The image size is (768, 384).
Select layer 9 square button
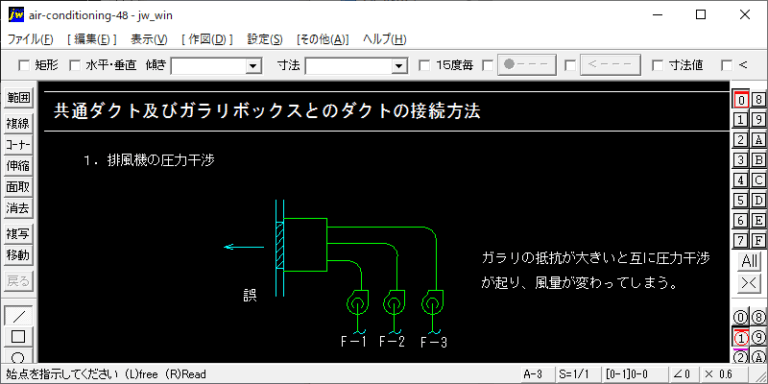[x=759, y=120]
